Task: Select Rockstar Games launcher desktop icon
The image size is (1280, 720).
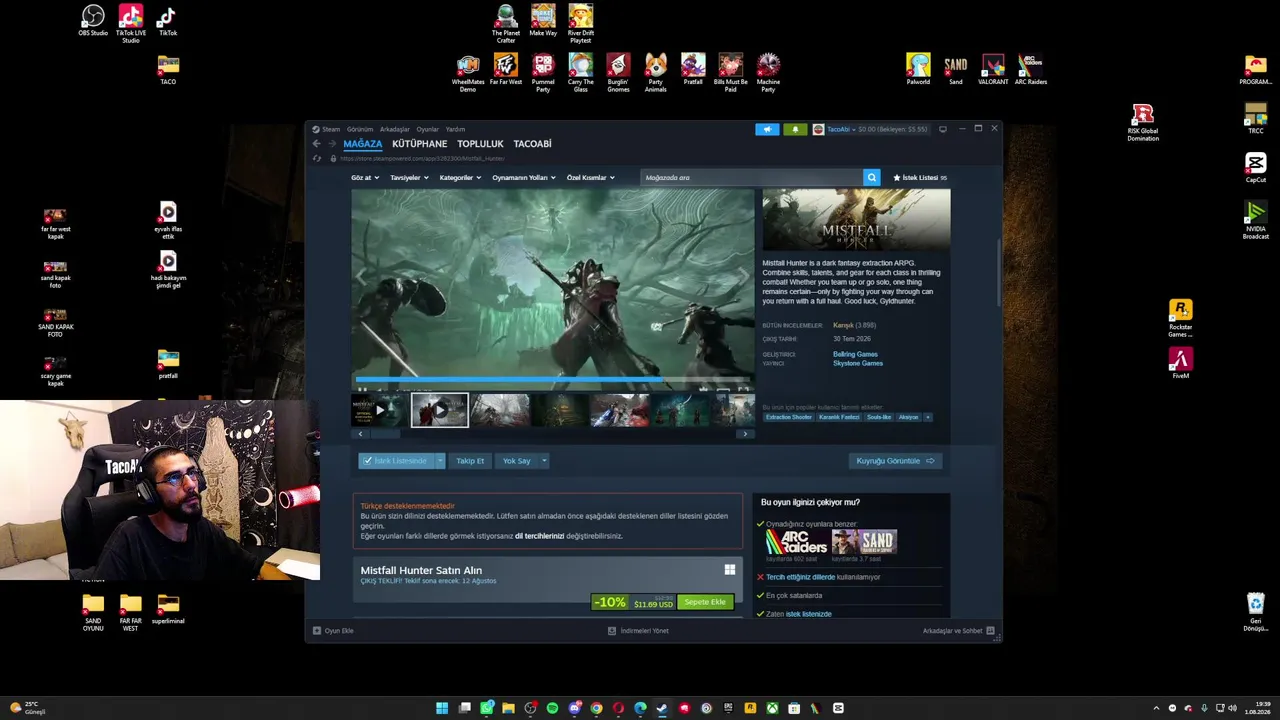Action: click(x=1180, y=318)
